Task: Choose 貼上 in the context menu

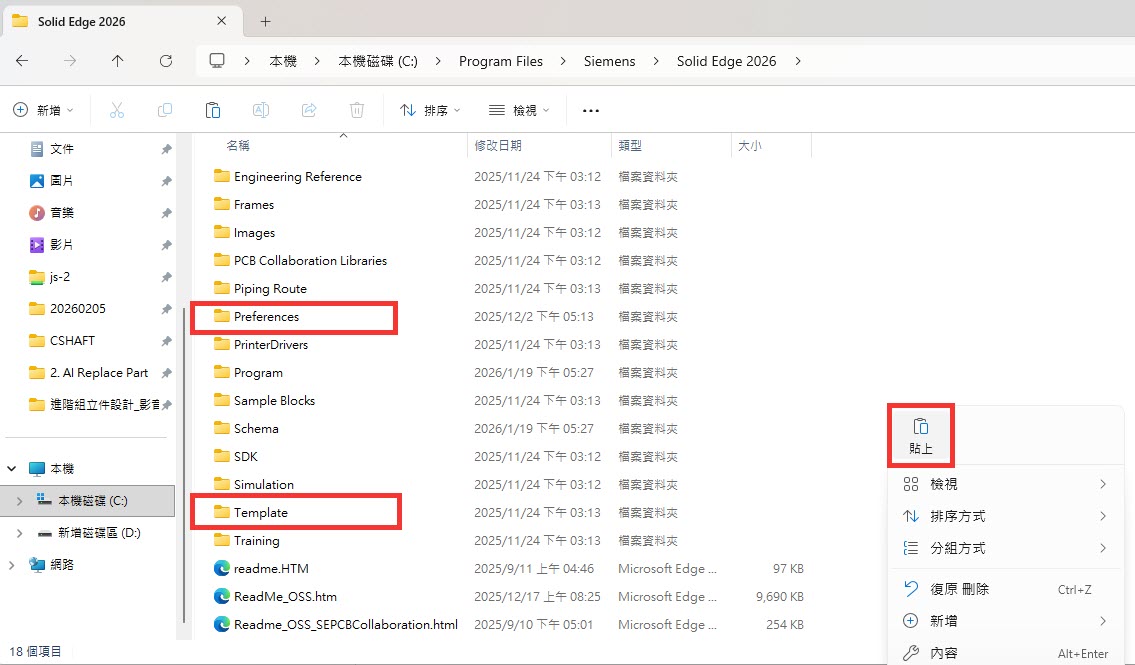Action: [x=921, y=436]
